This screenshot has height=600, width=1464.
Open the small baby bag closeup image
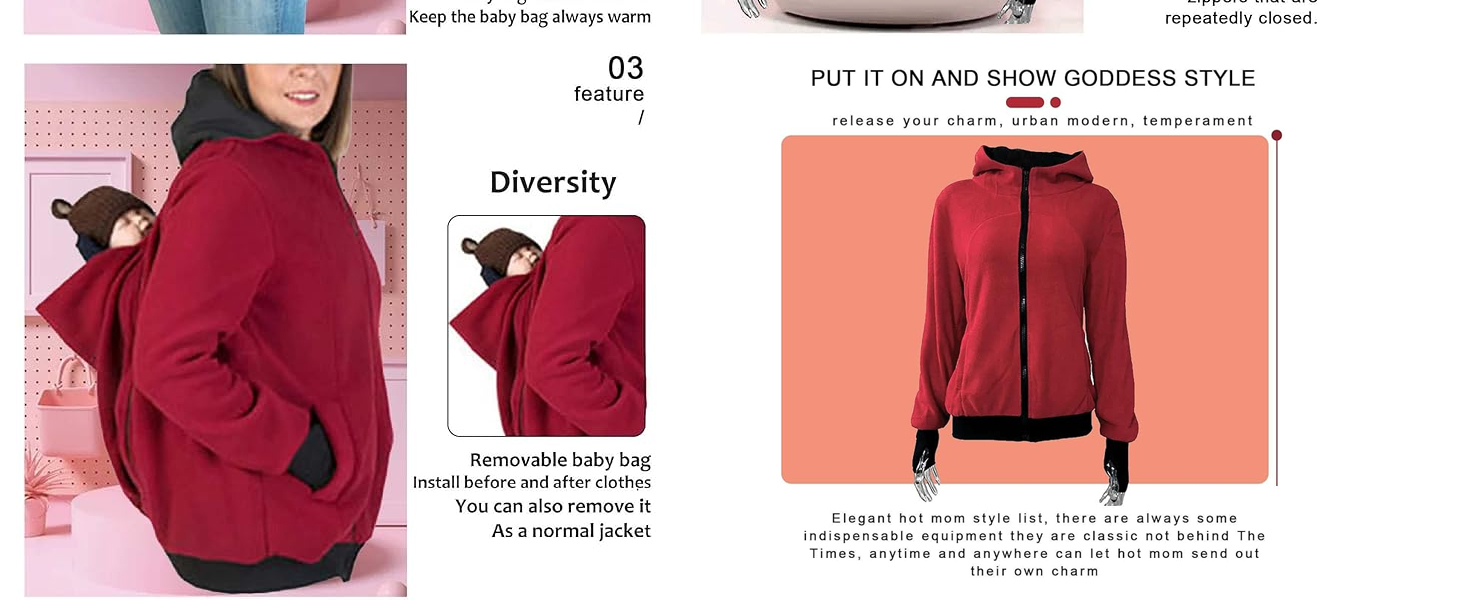point(546,326)
